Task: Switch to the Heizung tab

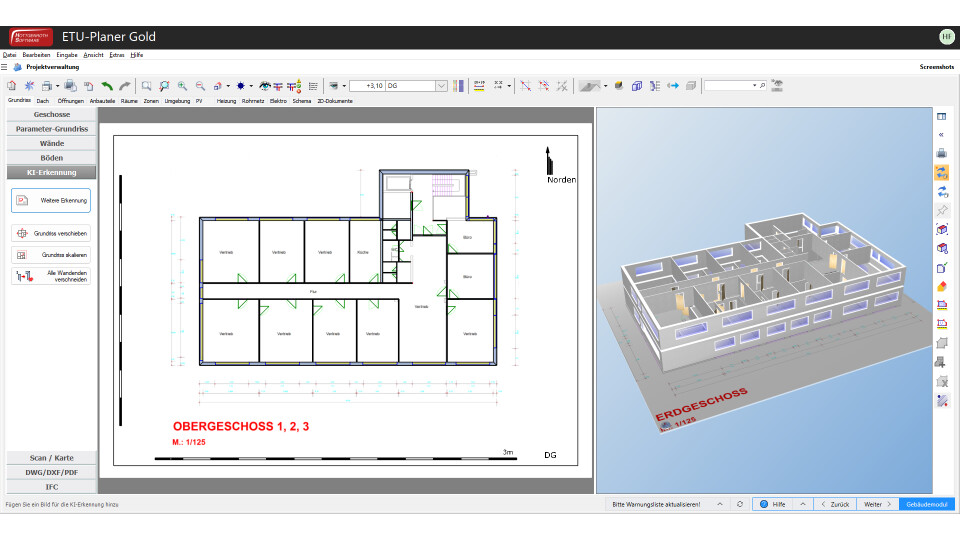Action: coord(226,101)
